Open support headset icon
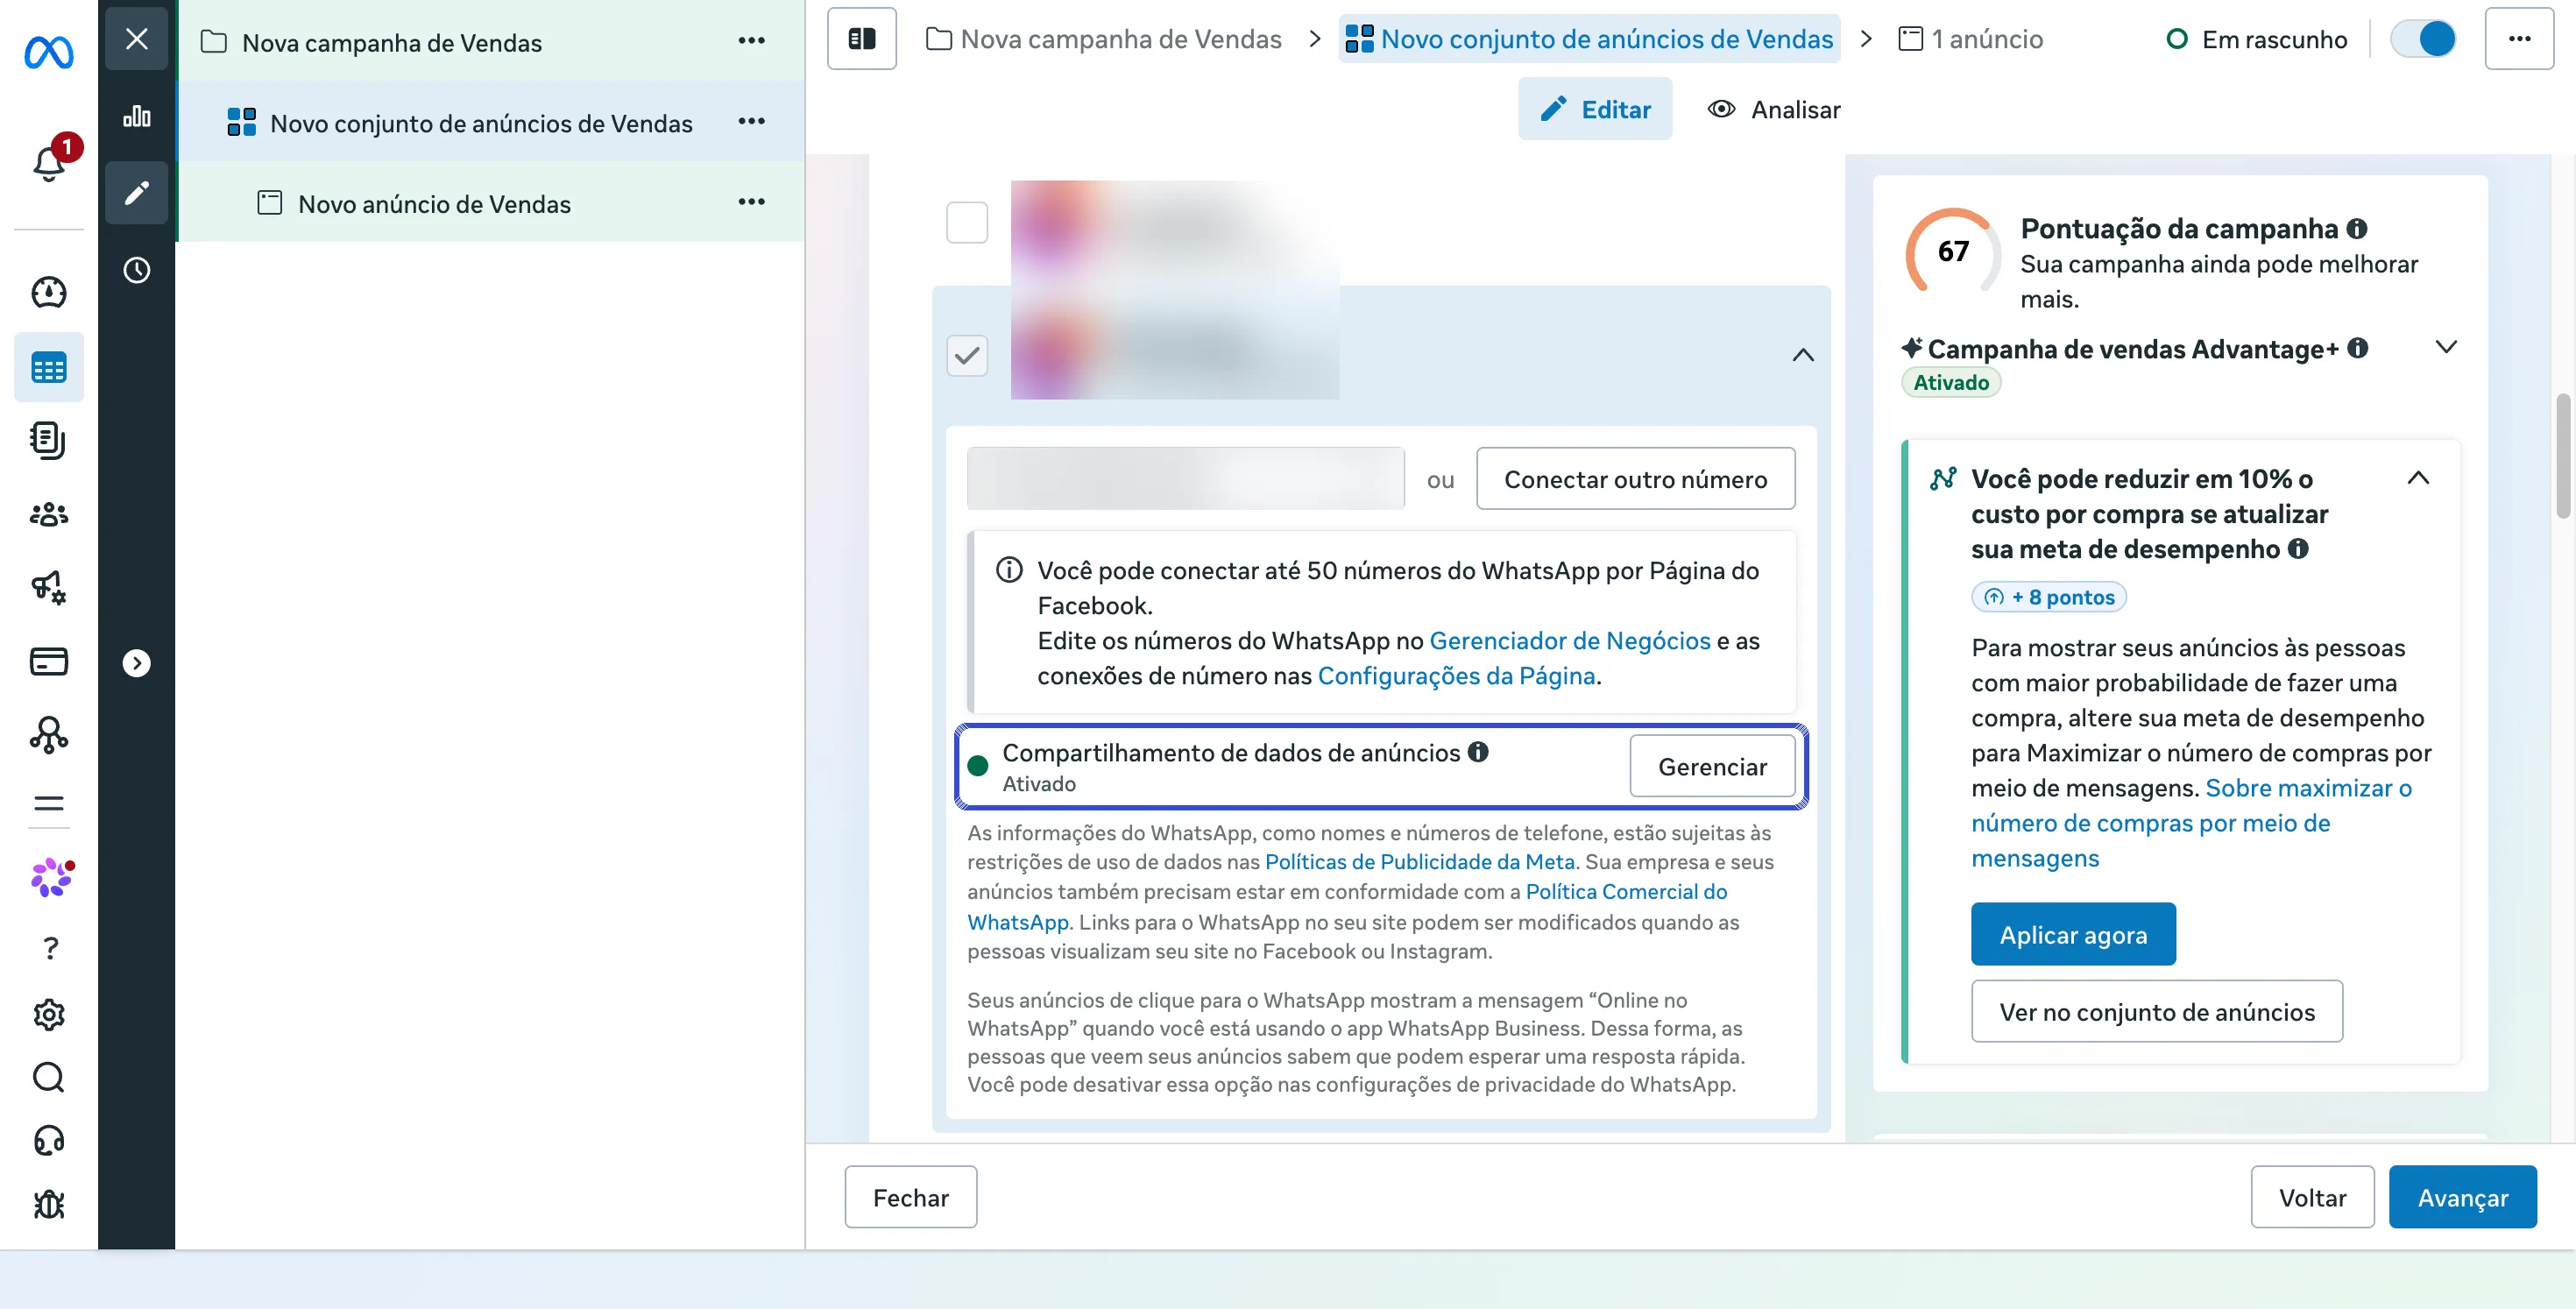This screenshot has width=2576, height=1309. 48,1141
